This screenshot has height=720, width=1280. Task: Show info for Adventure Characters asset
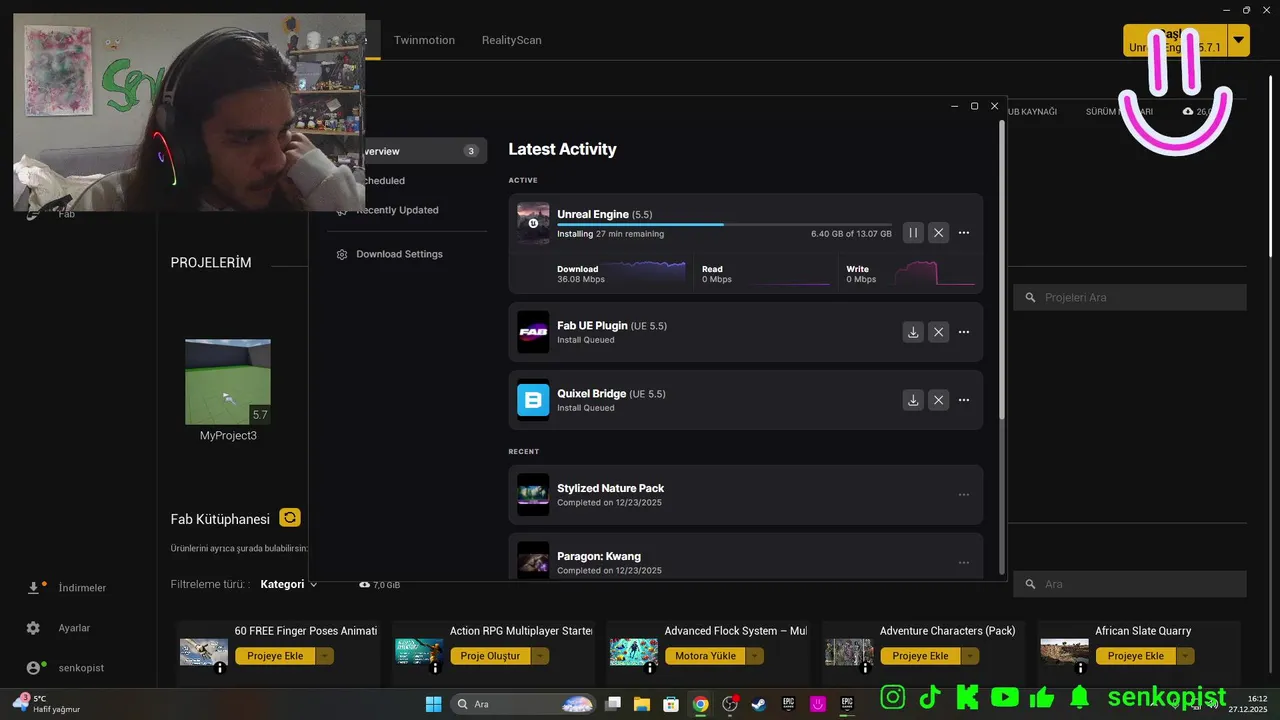(865, 668)
